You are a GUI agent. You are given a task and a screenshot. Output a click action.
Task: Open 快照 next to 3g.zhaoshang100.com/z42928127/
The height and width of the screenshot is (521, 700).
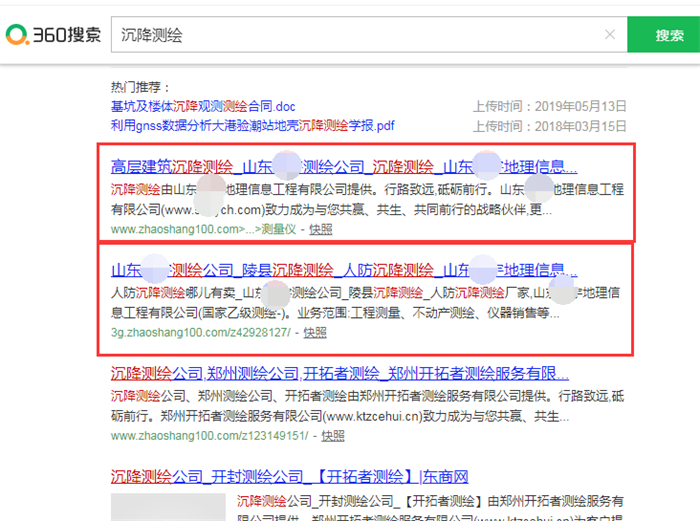tap(315, 333)
